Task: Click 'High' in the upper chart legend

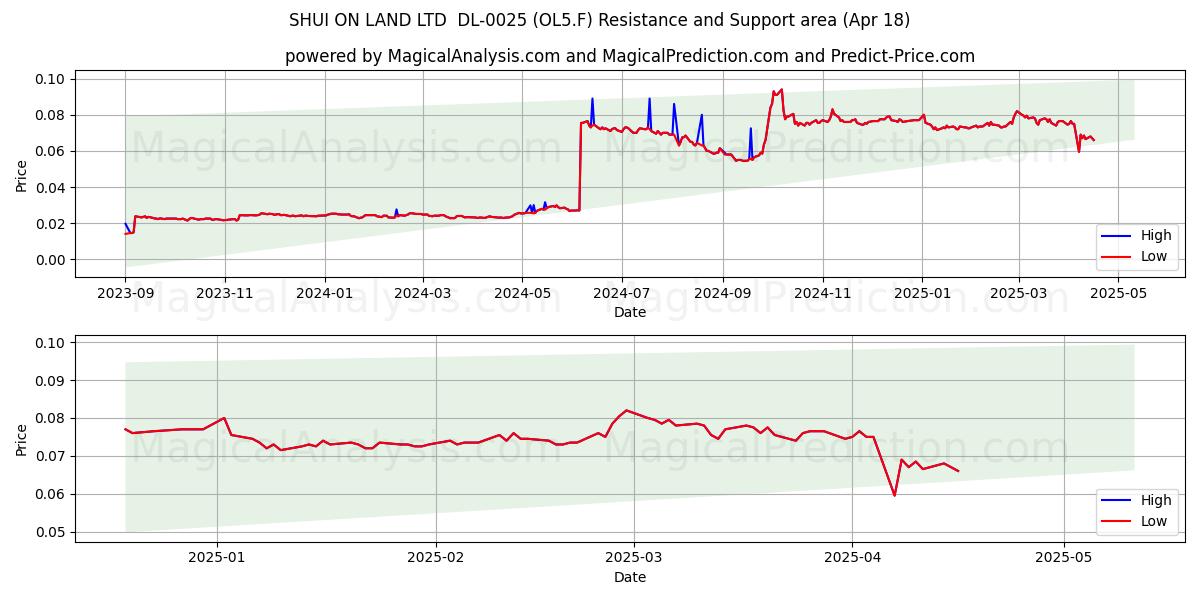Action: pos(1156,236)
